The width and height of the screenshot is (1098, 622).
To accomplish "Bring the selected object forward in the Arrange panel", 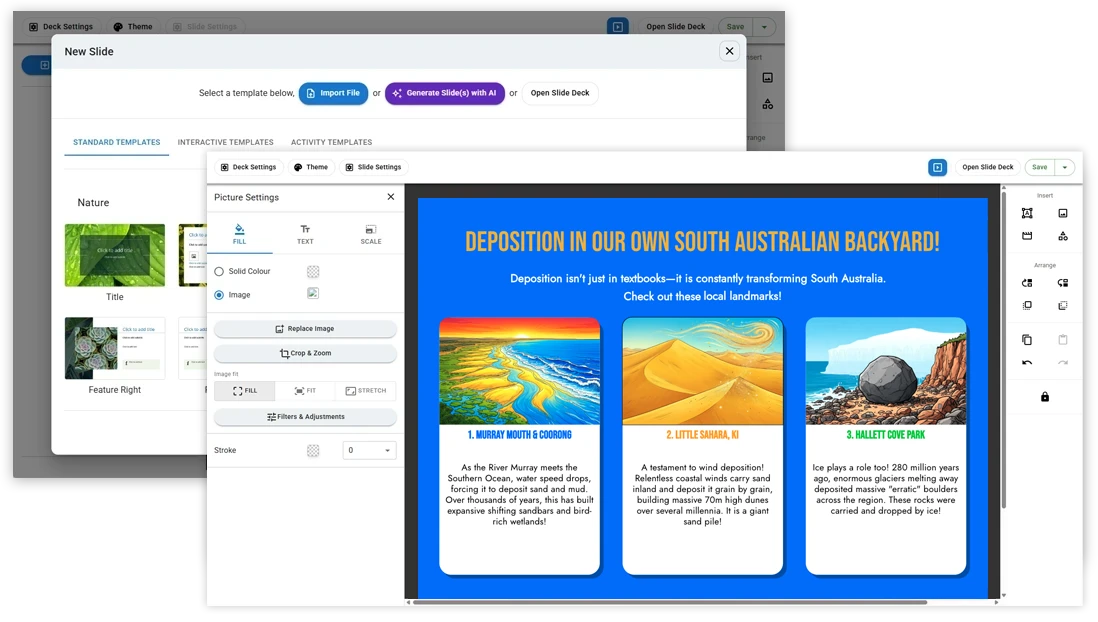I will click(1027, 283).
